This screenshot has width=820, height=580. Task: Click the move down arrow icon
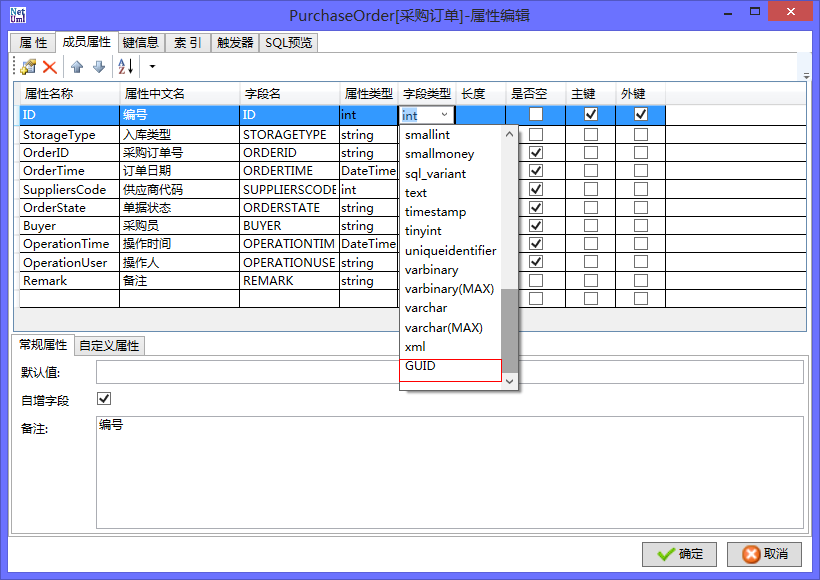point(98,67)
